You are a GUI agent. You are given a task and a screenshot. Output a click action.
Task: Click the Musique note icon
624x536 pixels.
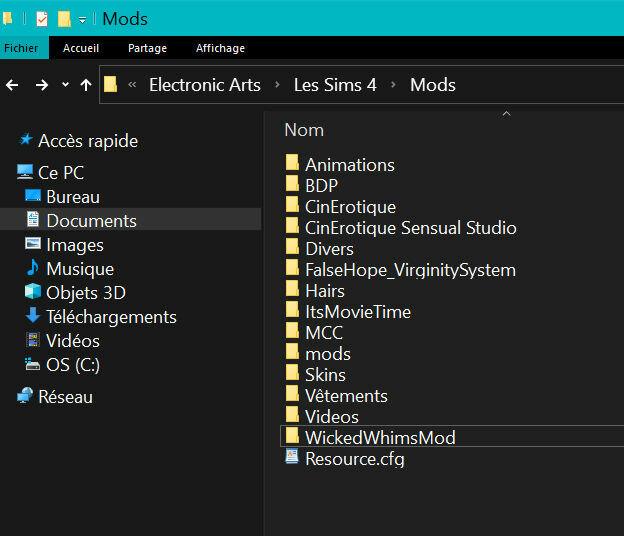tap(33, 267)
